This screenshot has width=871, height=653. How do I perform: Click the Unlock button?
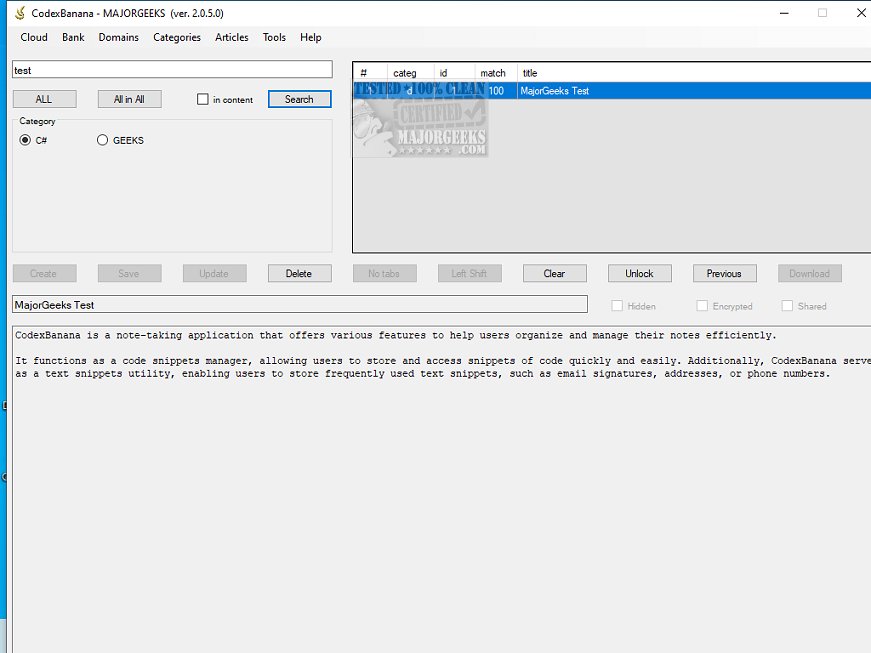click(x=639, y=273)
